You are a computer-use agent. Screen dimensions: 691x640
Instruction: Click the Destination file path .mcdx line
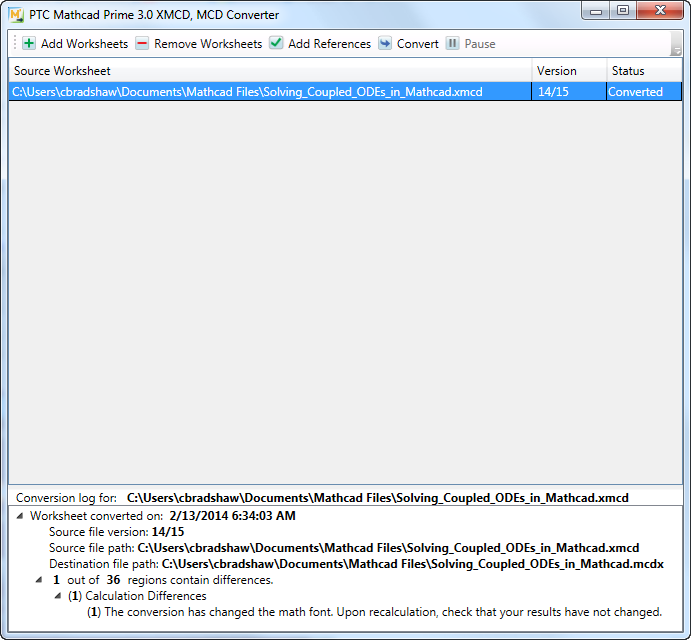[x=357, y=564]
